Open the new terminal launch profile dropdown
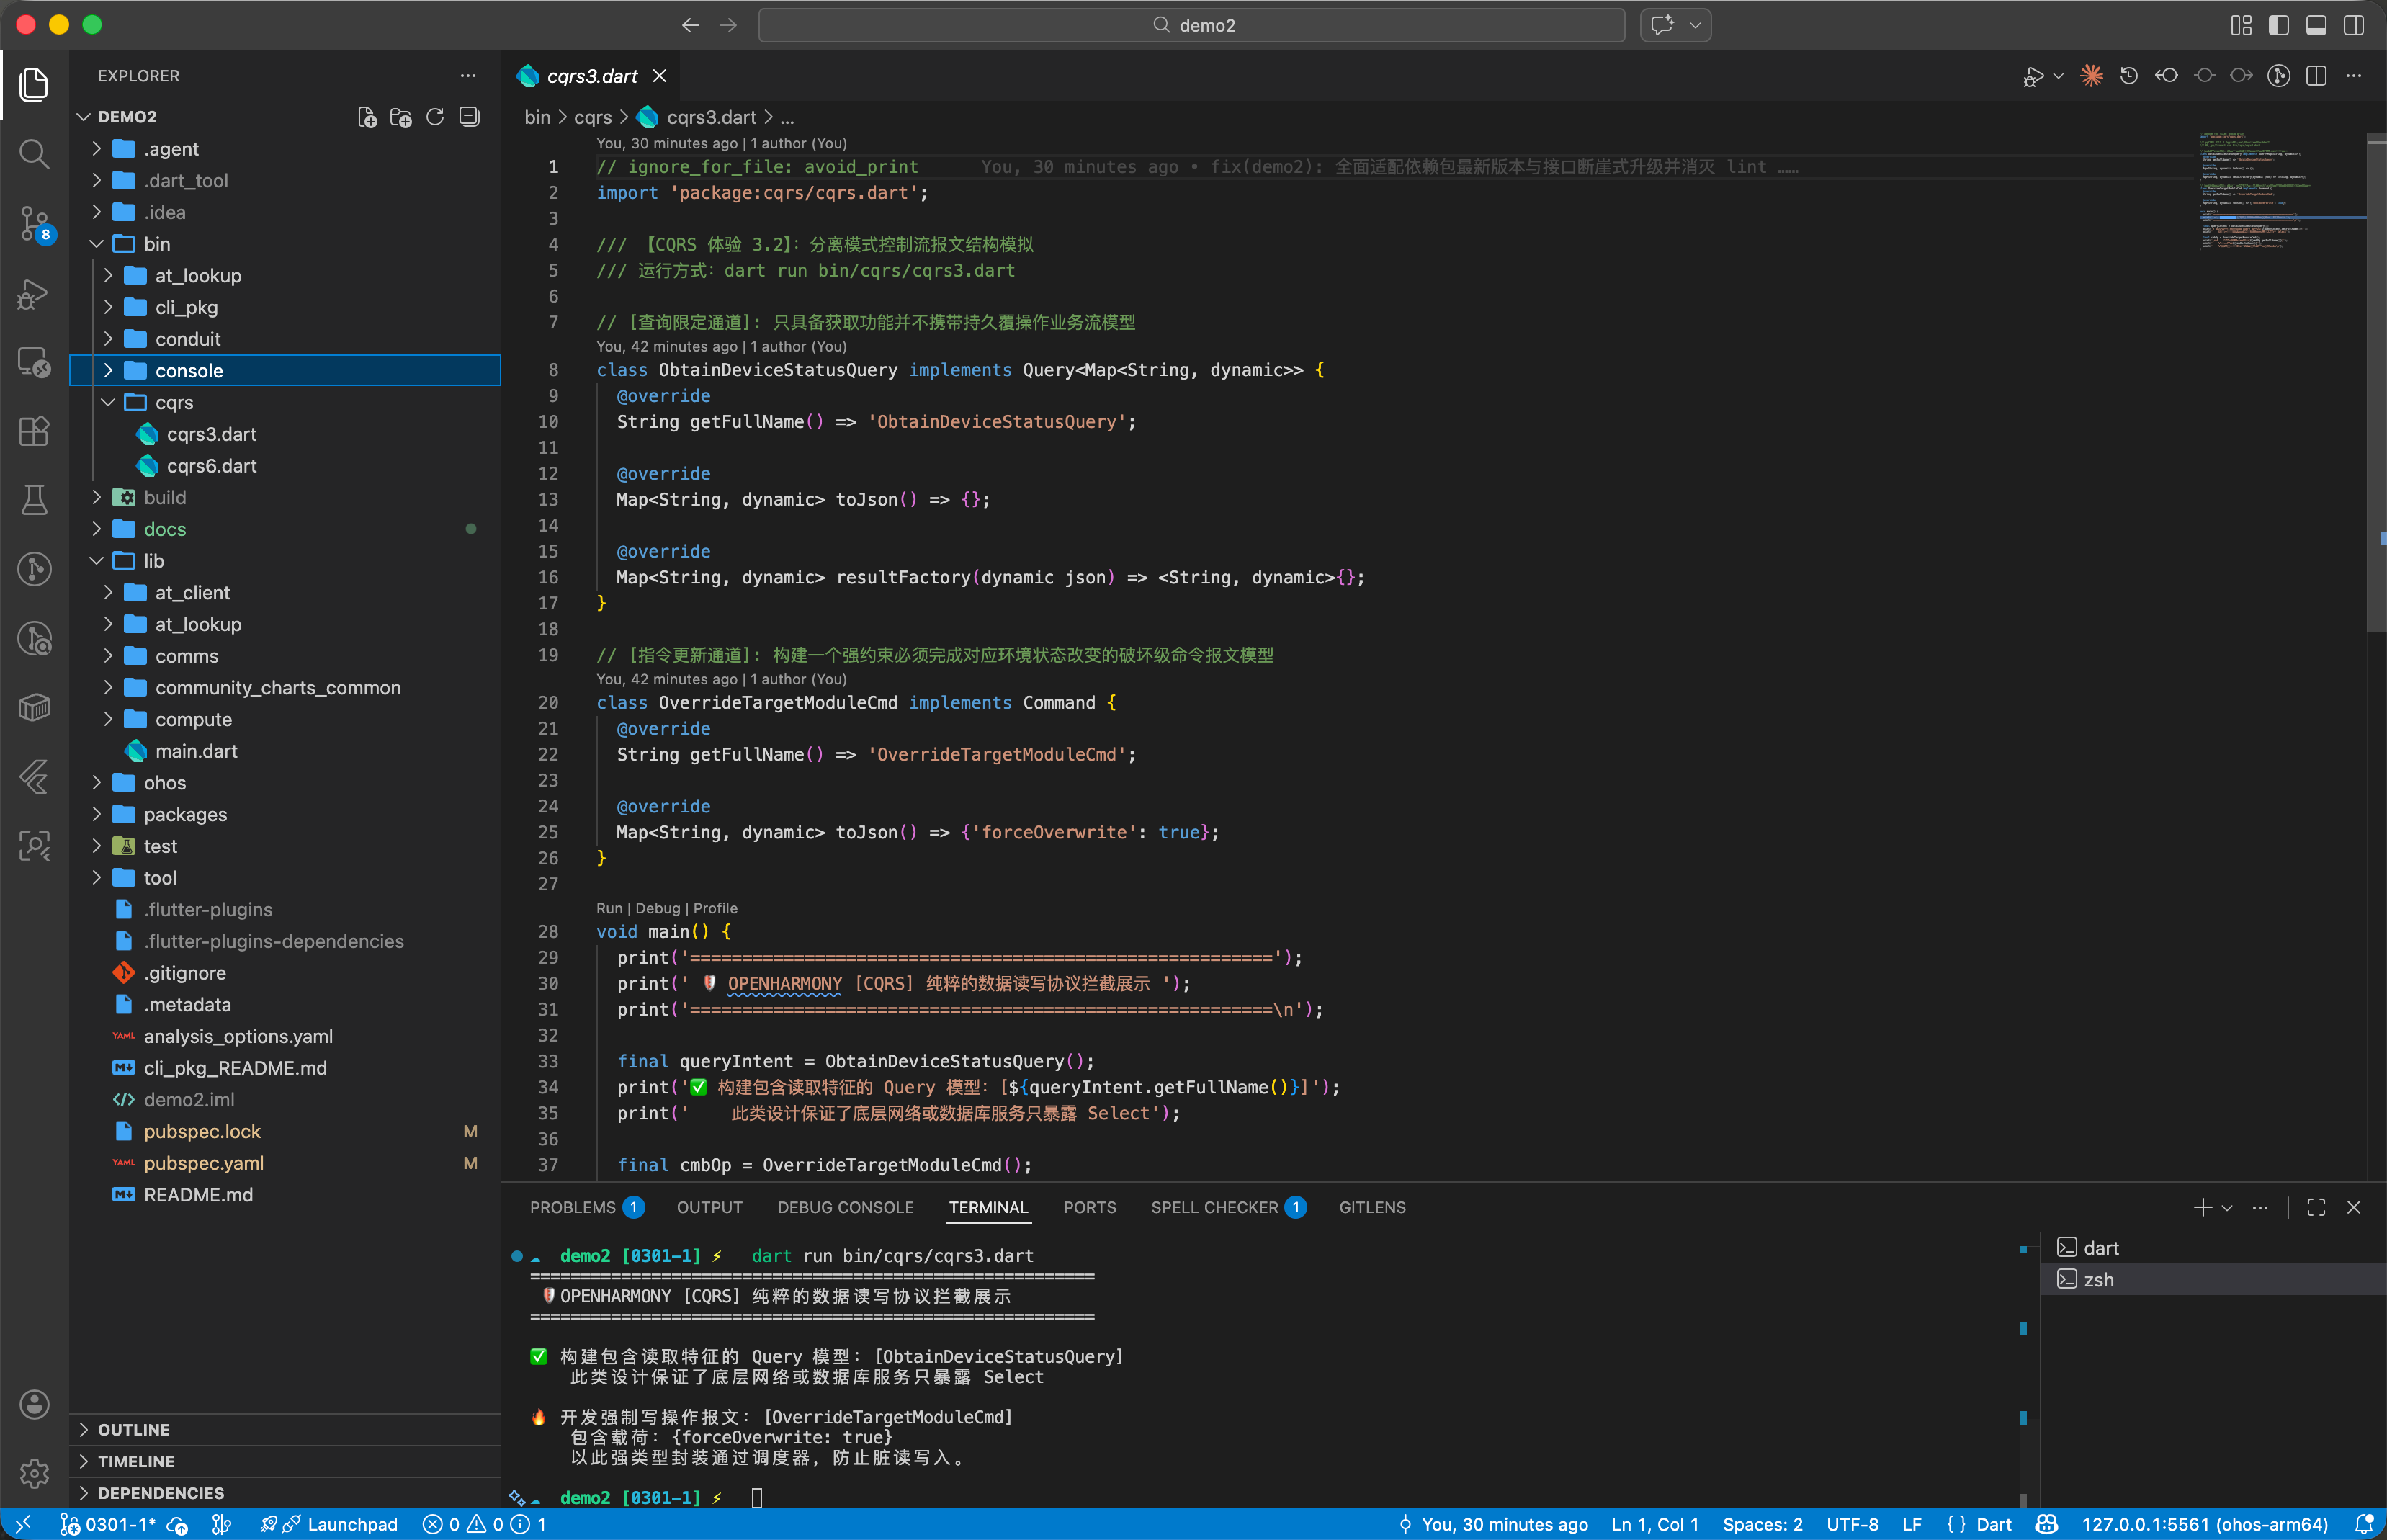This screenshot has width=2387, height=1540. pos(2227,1208)
